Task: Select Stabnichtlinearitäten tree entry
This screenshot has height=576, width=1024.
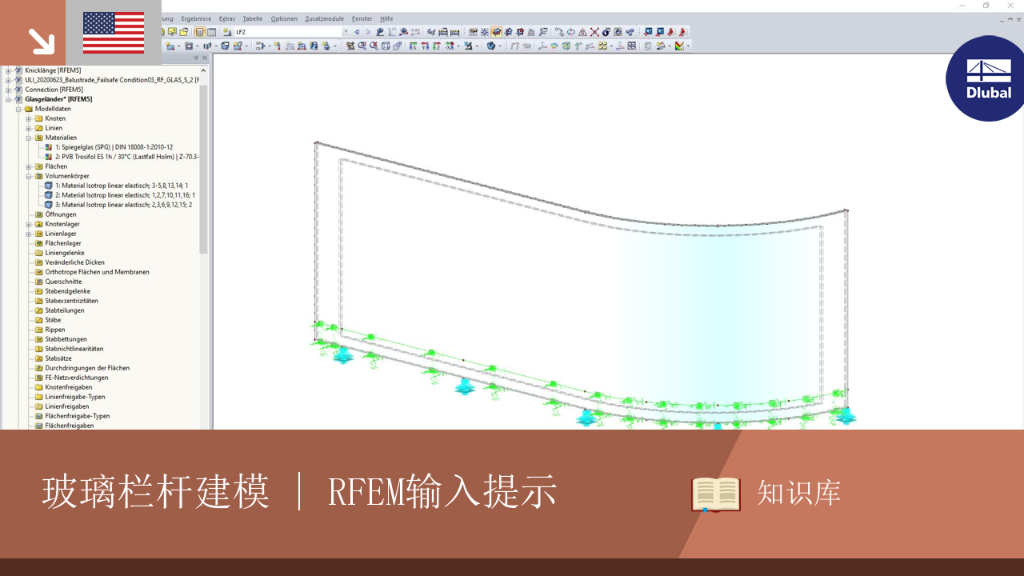Action: [74, 349]
